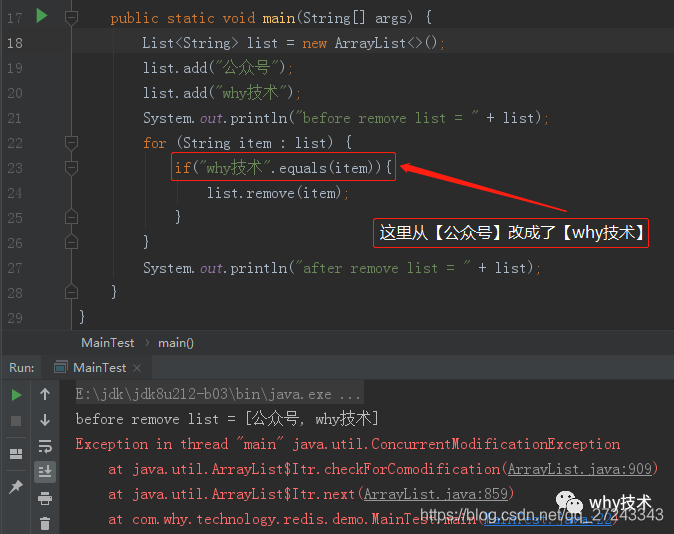Collapse the main method fold at line 17
The height and width of the screenshot is (534, 674).
(71, 18)
